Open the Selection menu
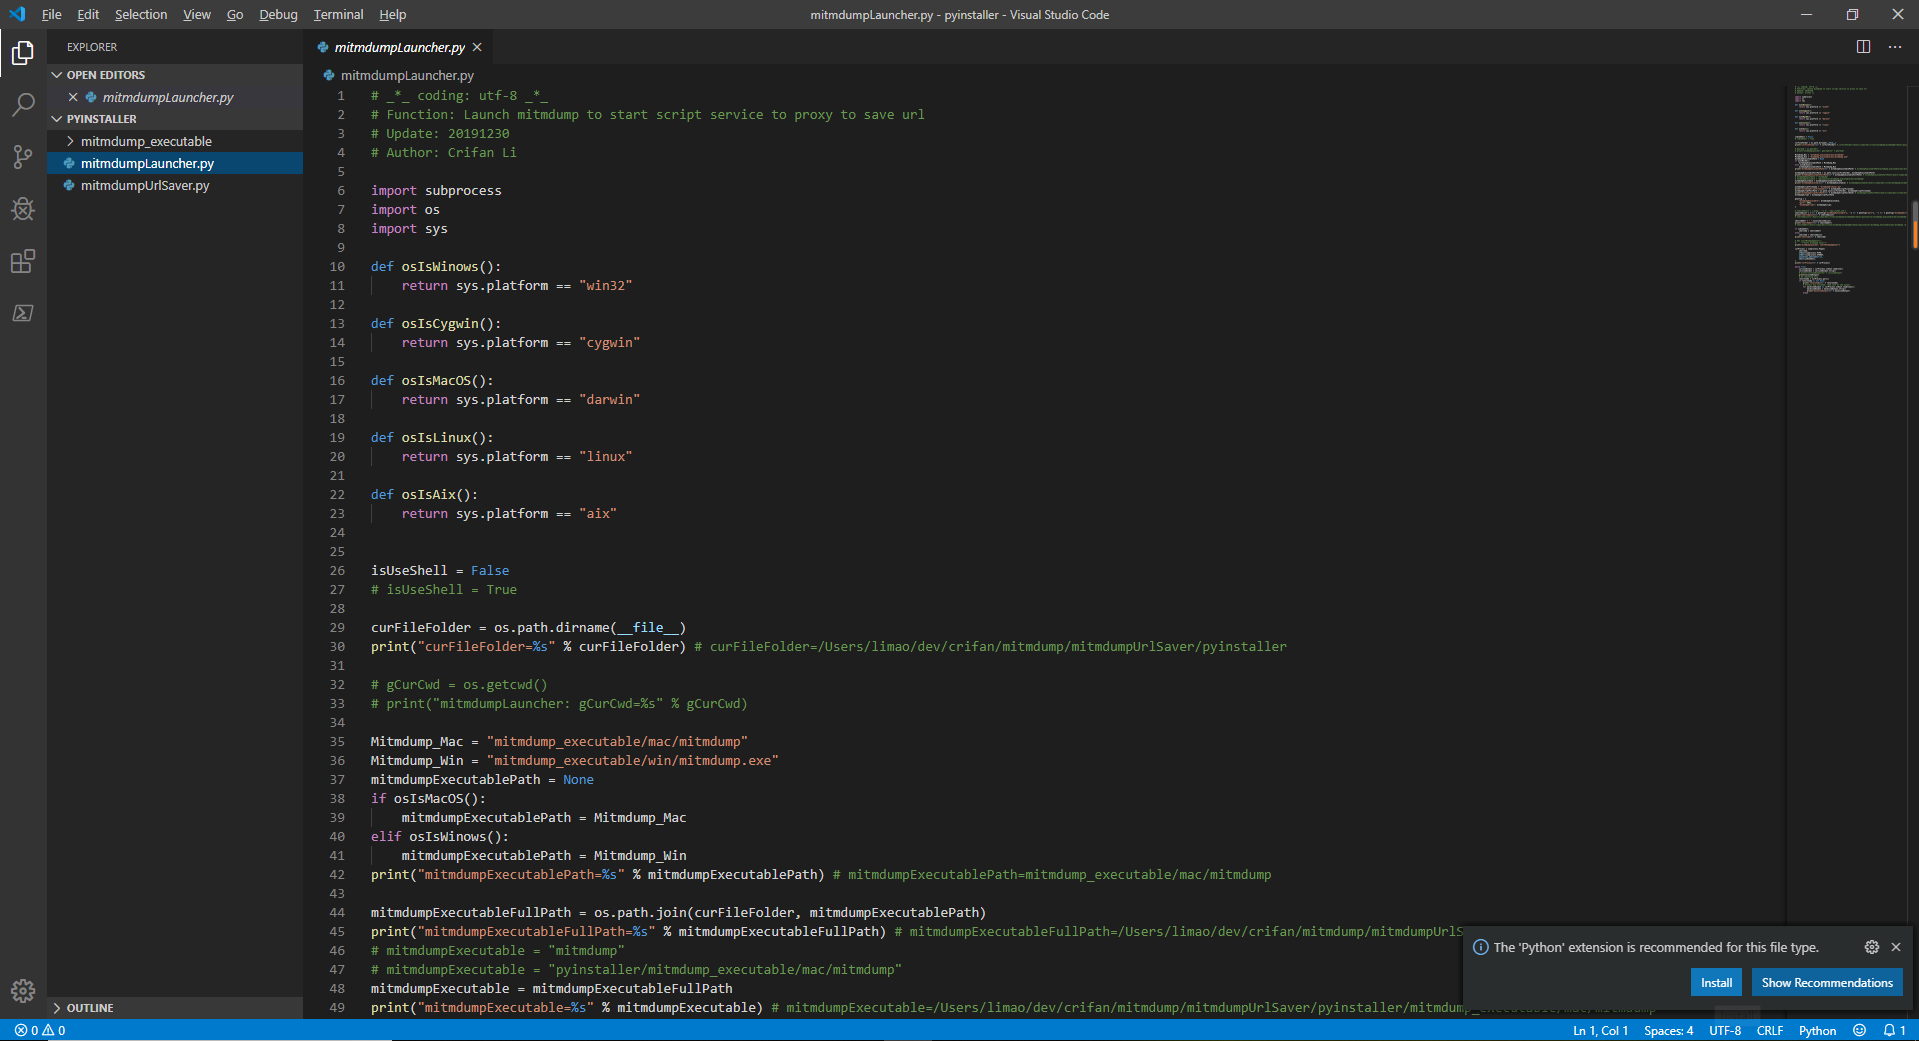The image size is (1919, 1041). [141, 15]
